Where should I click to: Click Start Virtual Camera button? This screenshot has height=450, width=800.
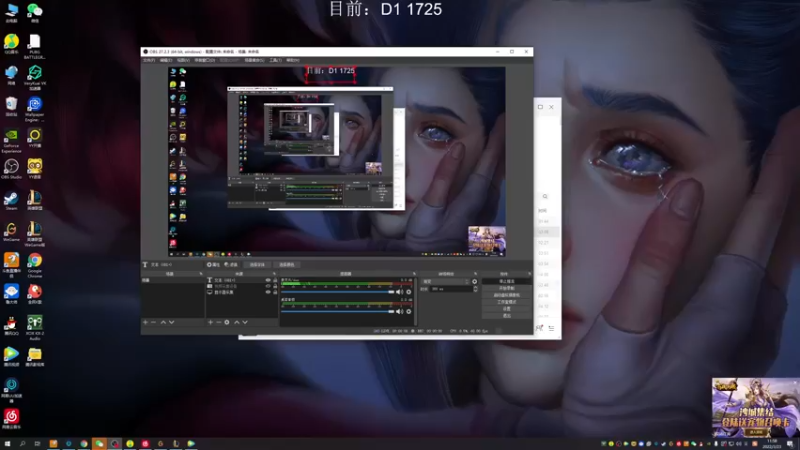click(x=507, y=295)
